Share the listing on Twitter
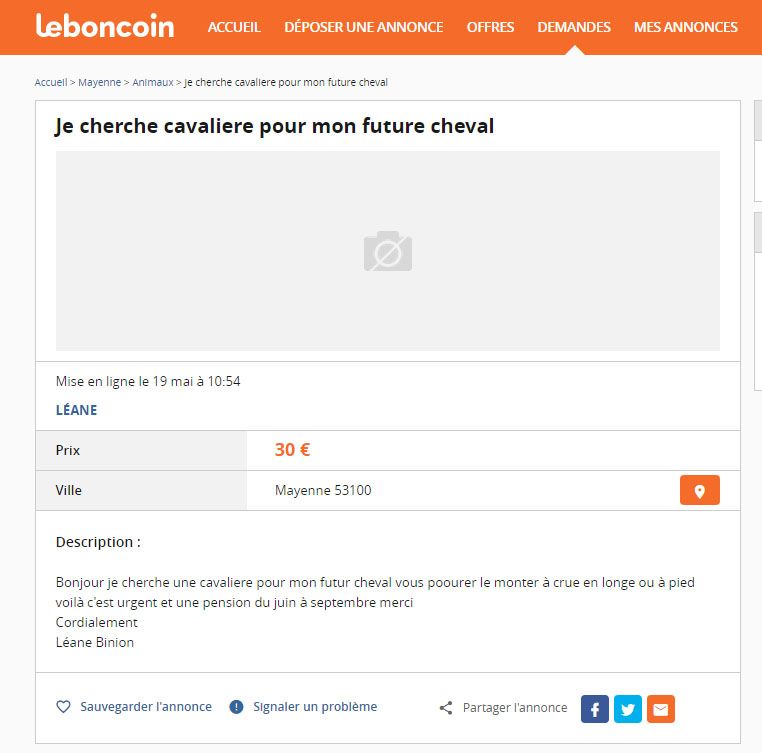Image resolution: width=762 pixels, height=753 pixels. pyautogui.click(x=628, y=709)
